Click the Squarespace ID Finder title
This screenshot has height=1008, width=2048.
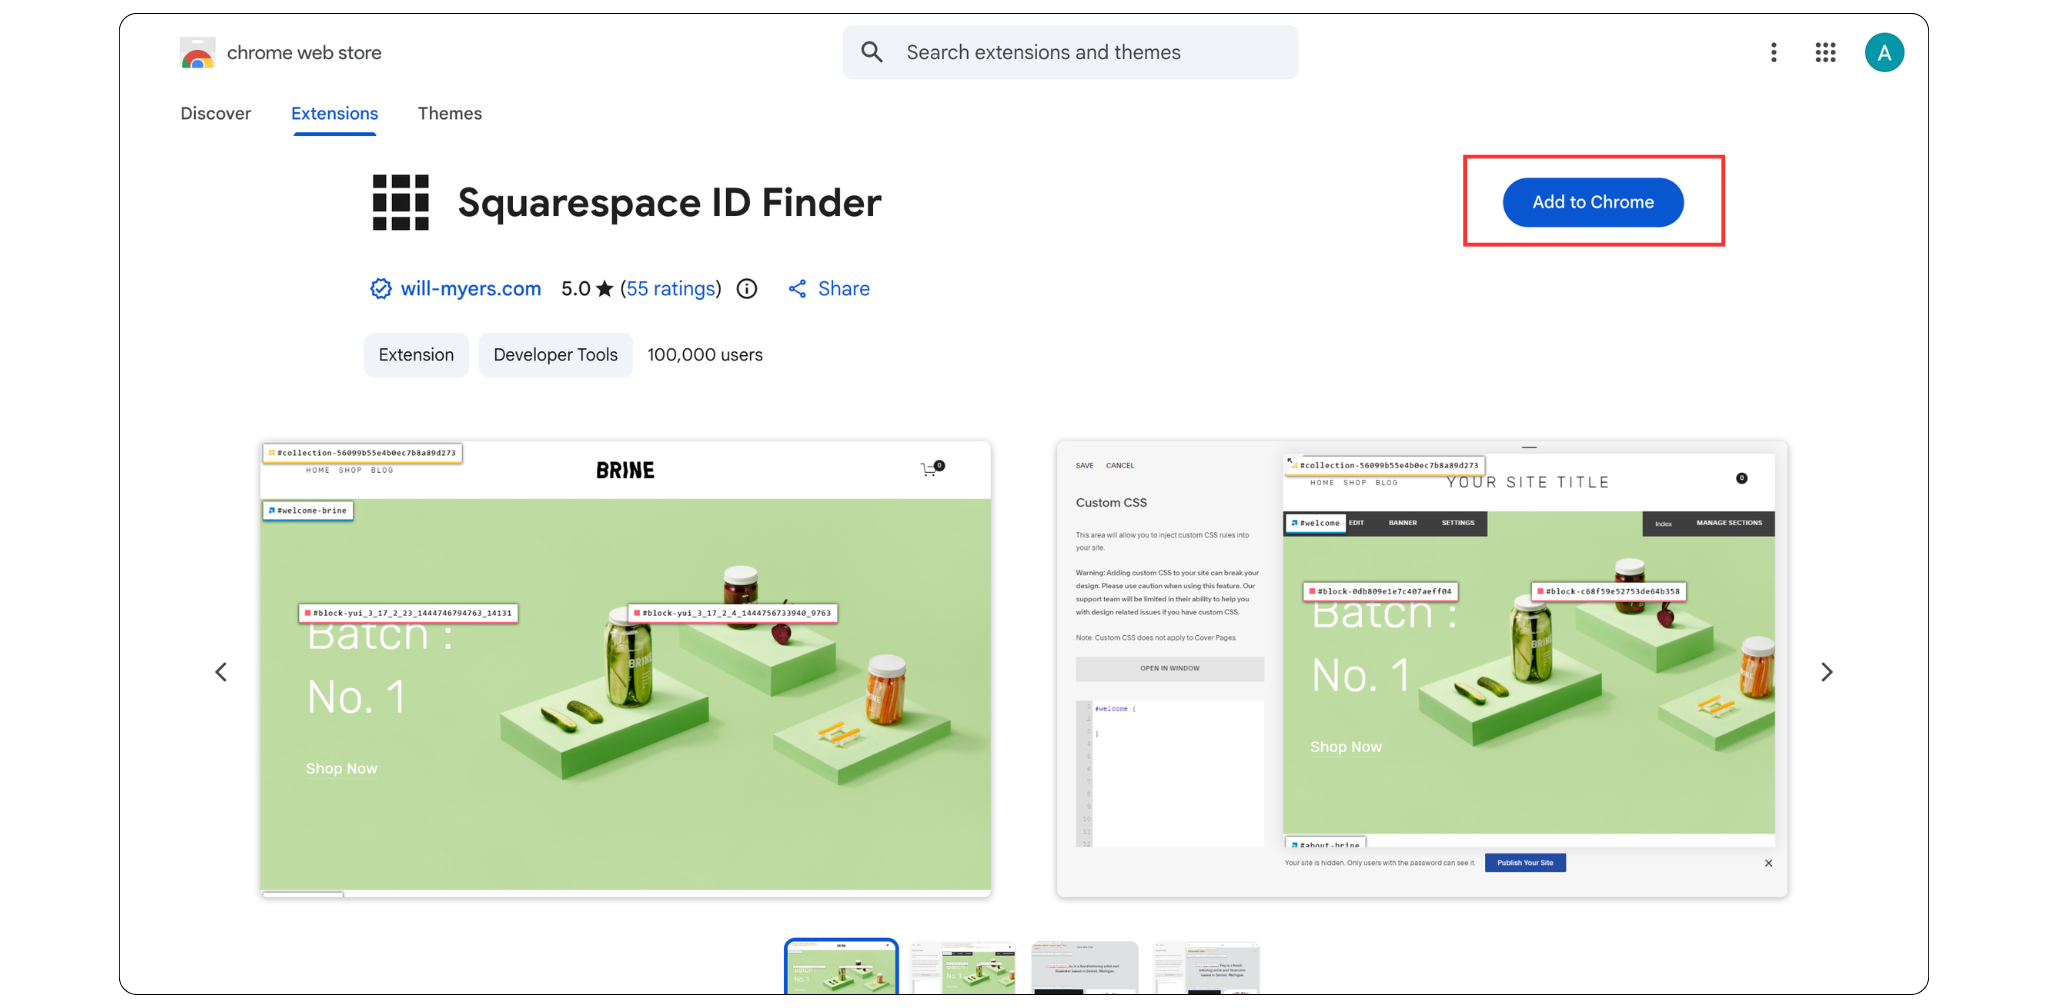point(669,202)
